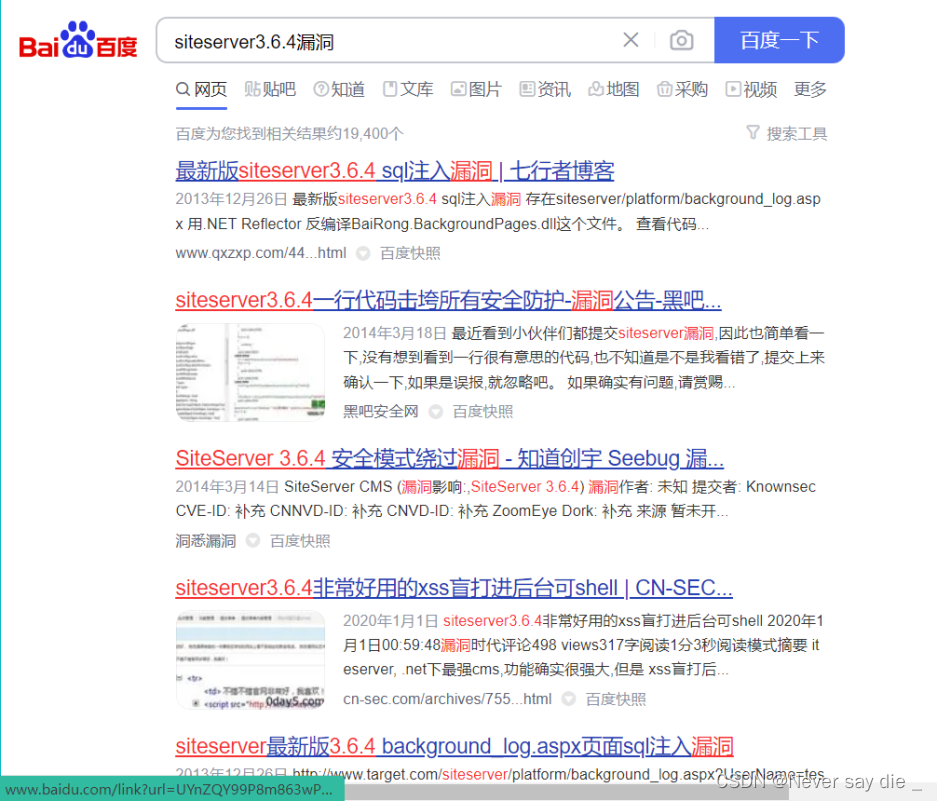Click the cn-sec.com/archives/755...html URL
937x801 pixels.
coord(447,699)
